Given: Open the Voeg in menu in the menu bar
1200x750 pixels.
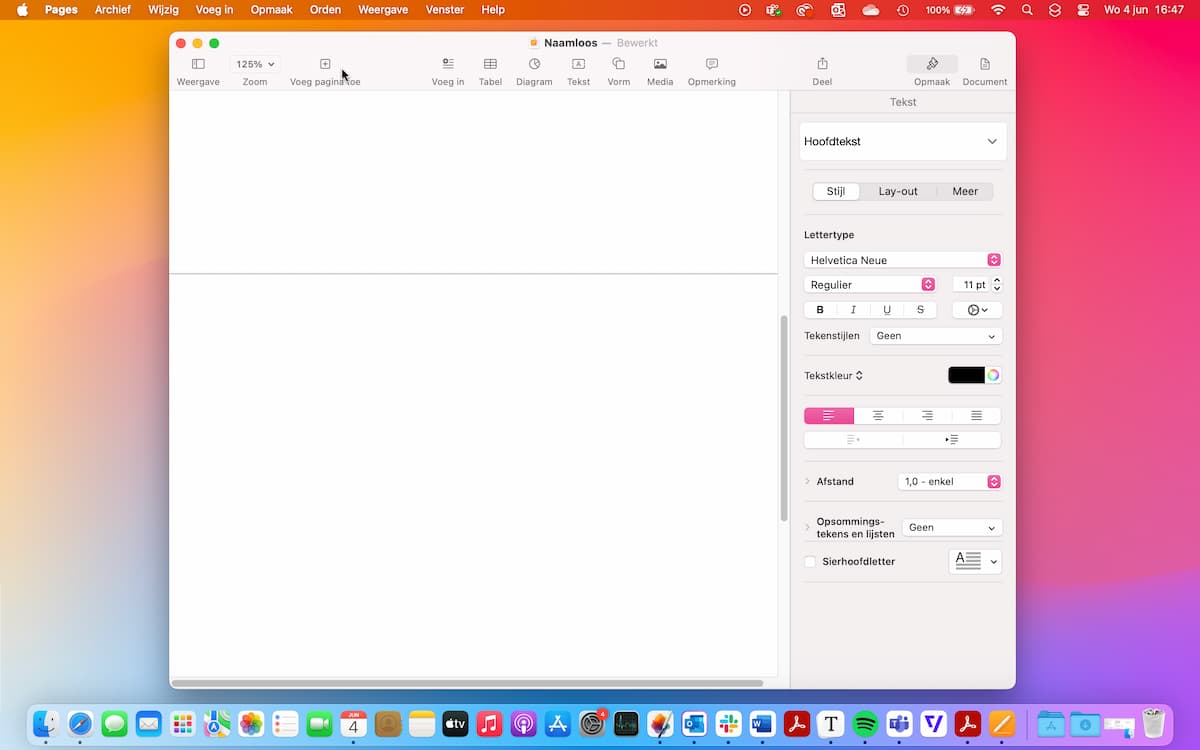Looking at the screenshot, I should (x=214, y=10).
